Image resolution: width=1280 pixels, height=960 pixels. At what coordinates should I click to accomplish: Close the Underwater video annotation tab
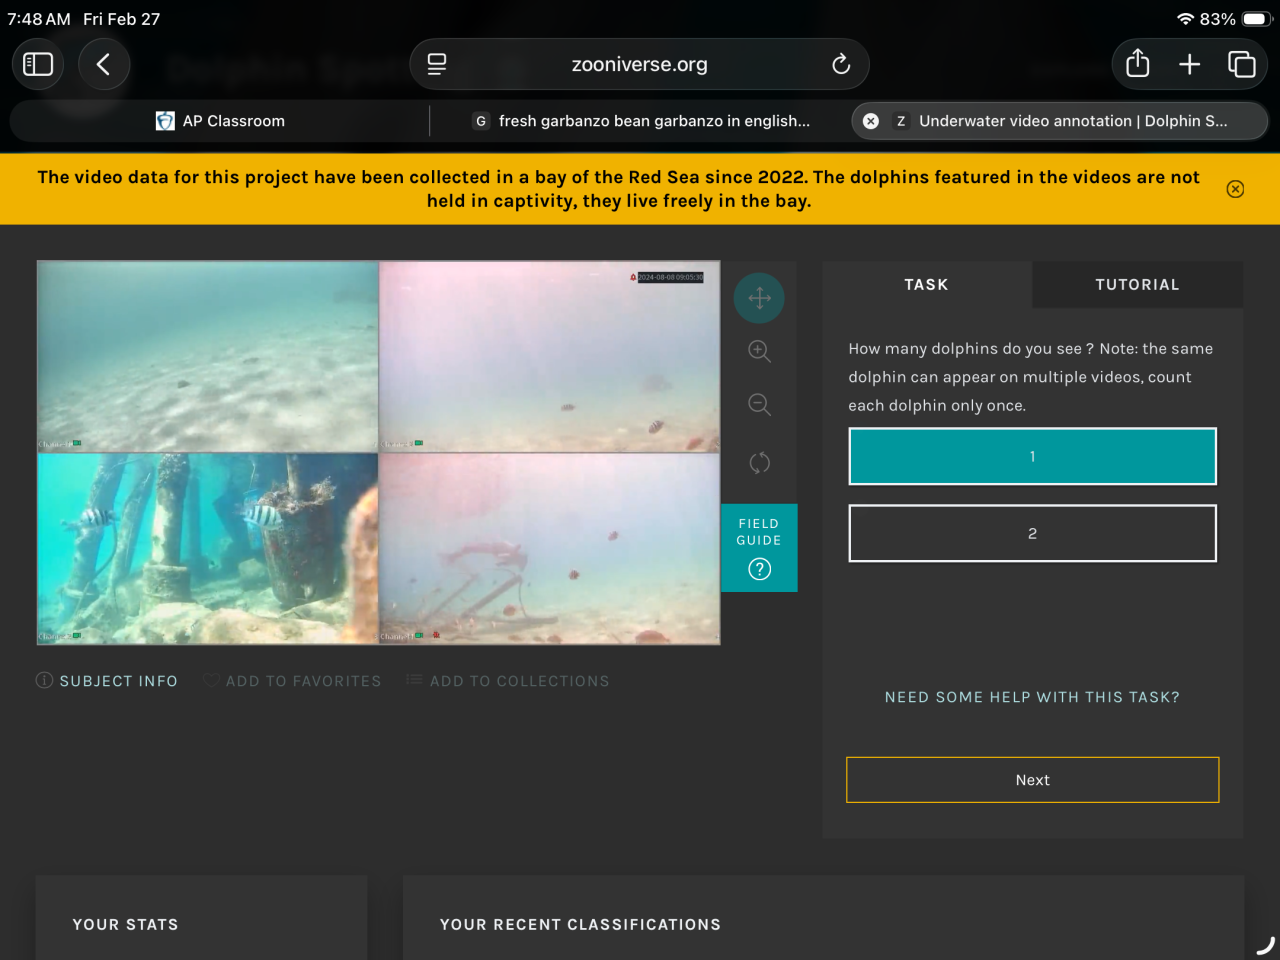coord(871,121)
